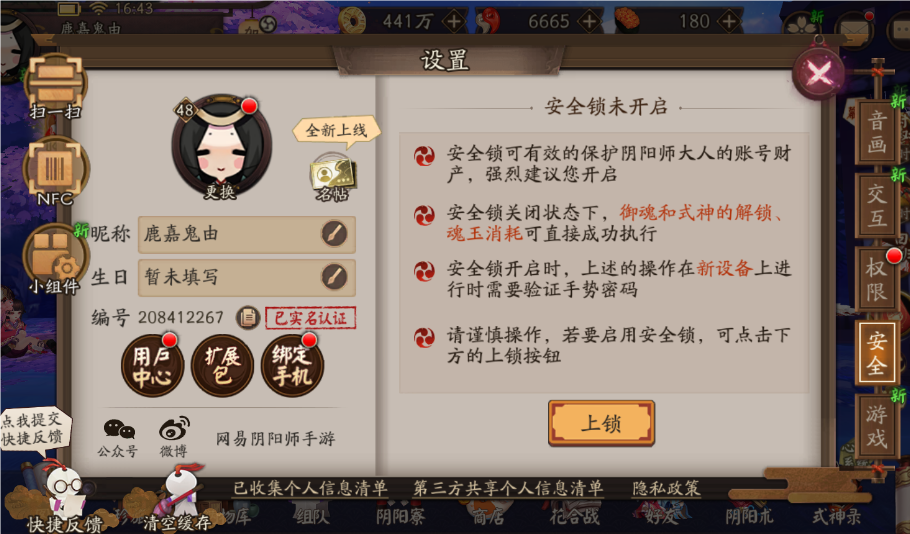Viewport: 910px width, 534px height.
Task: Open the 微博 Weibo icon
Action: point(174,437)
